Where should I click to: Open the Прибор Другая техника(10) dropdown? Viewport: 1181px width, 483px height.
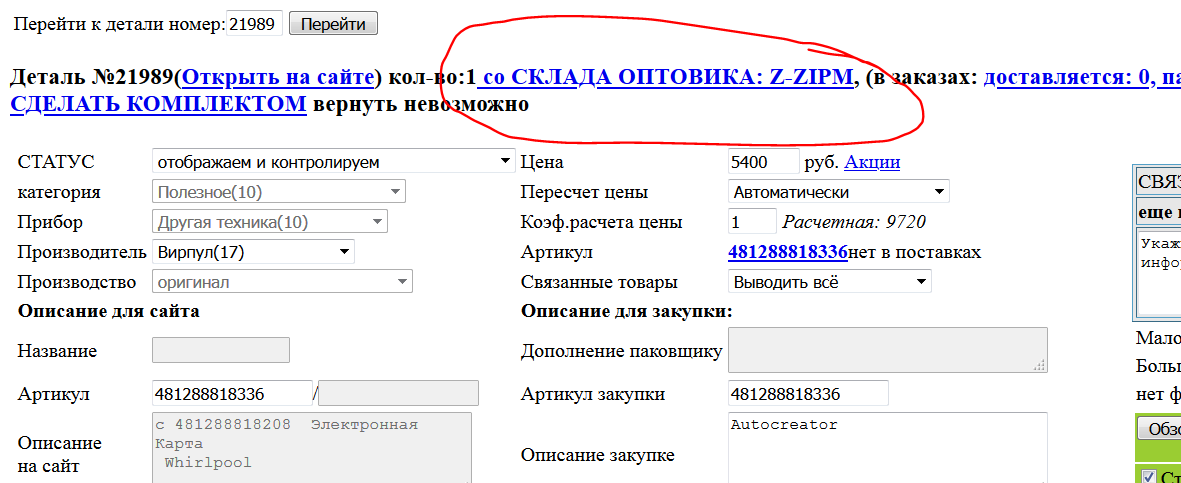point(270,222)
